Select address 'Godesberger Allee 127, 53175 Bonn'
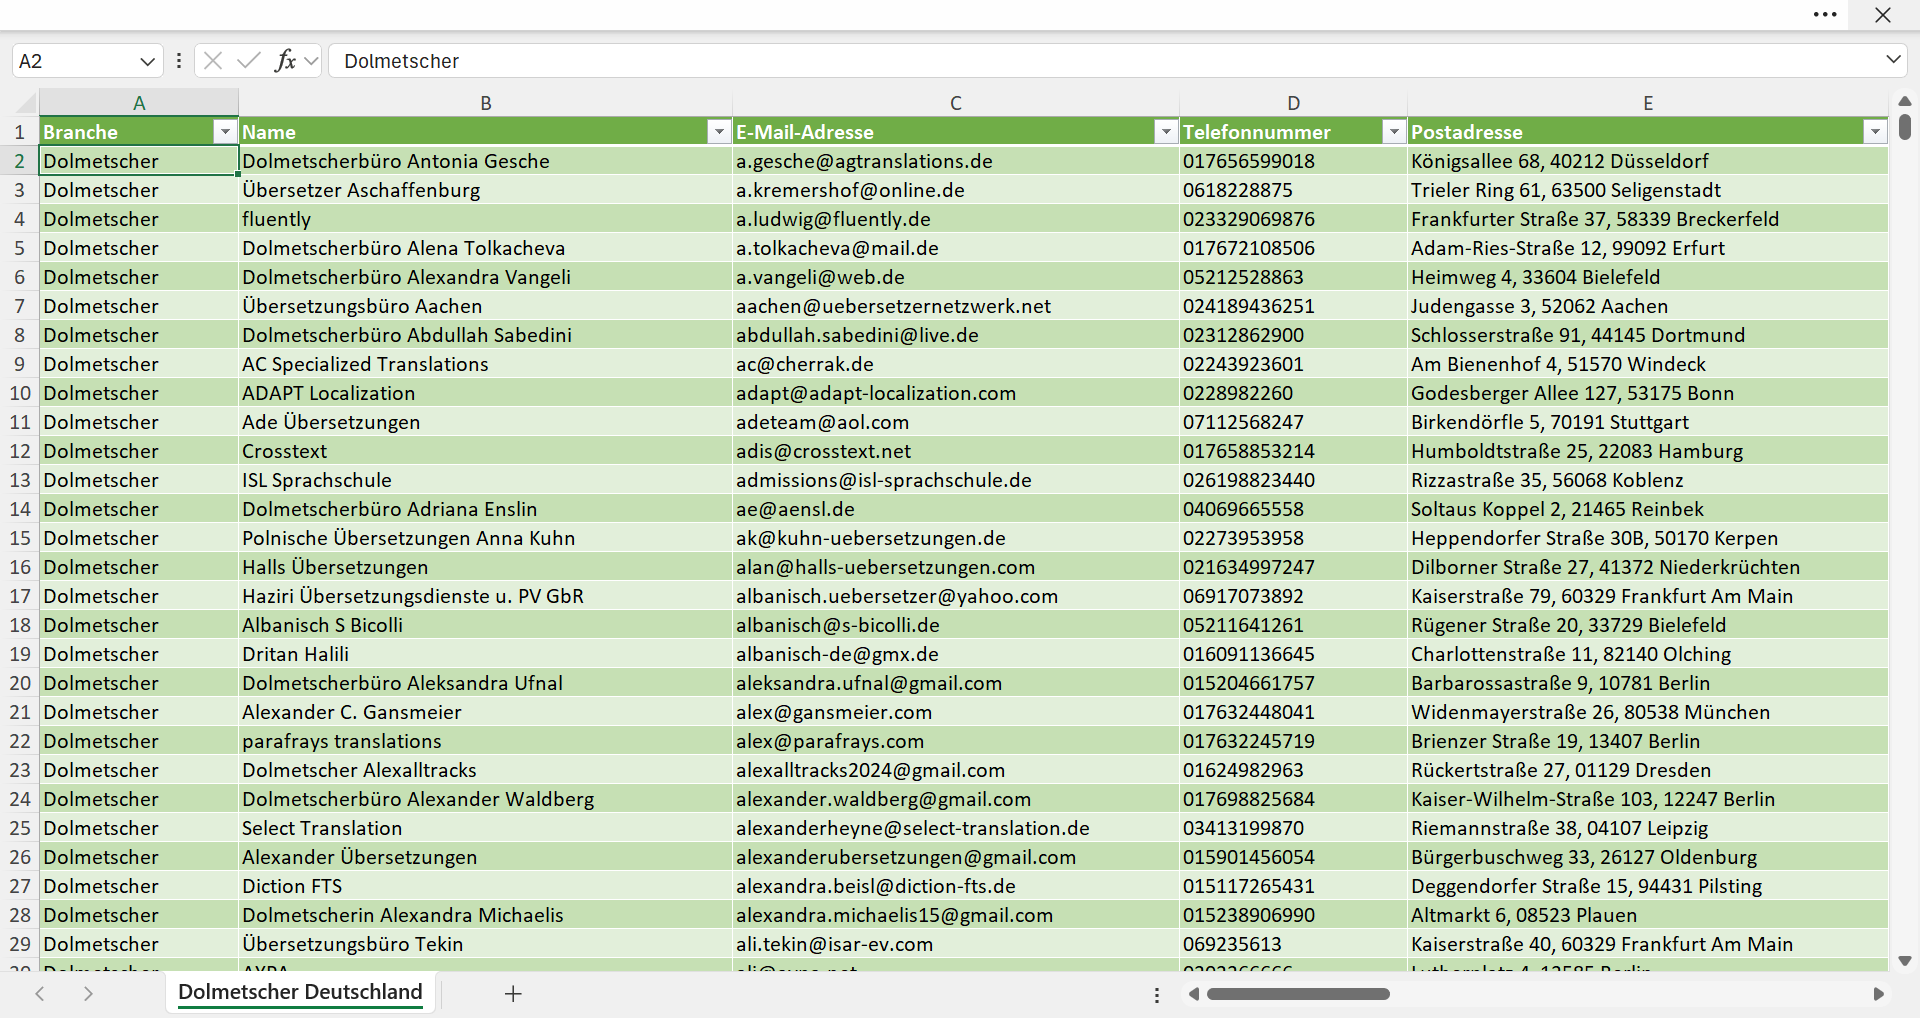 [x=1648, y=393]
